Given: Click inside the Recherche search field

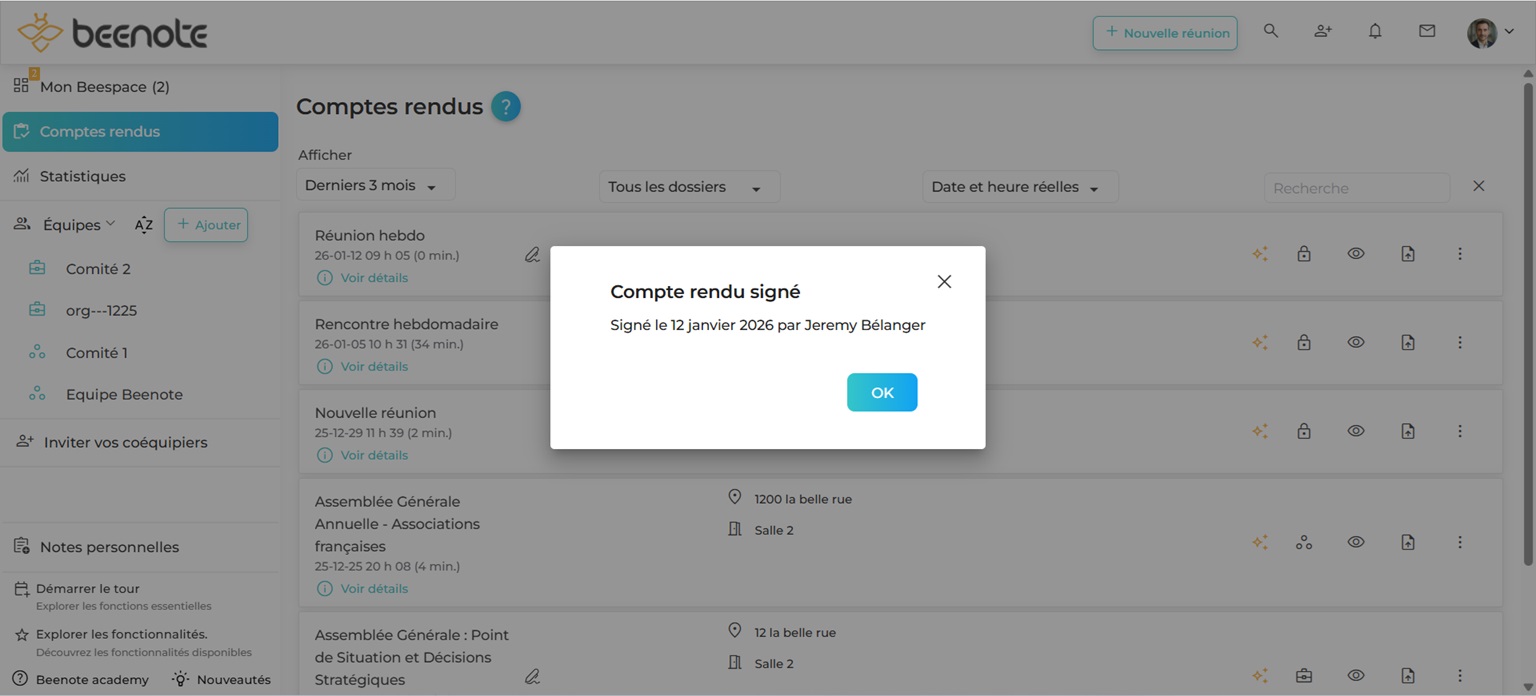Looking at the screenshot, I should pyautogui.click(x=1356, y=187).
